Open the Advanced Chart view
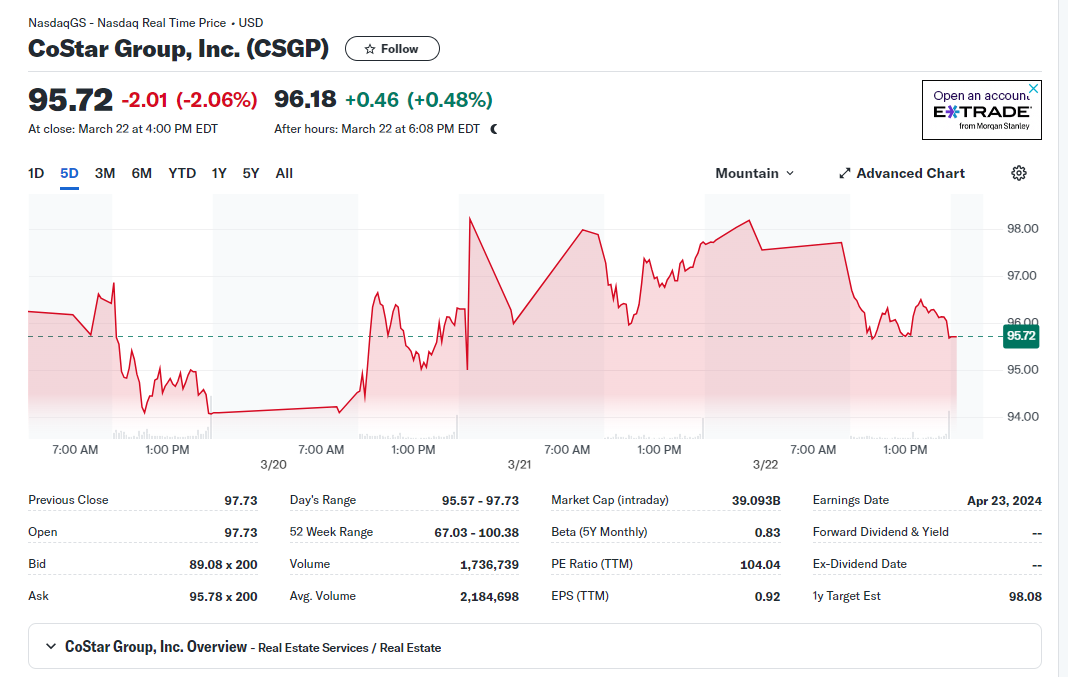The width and height of the screenshot is (1068, 677). (x=902, y=173)
